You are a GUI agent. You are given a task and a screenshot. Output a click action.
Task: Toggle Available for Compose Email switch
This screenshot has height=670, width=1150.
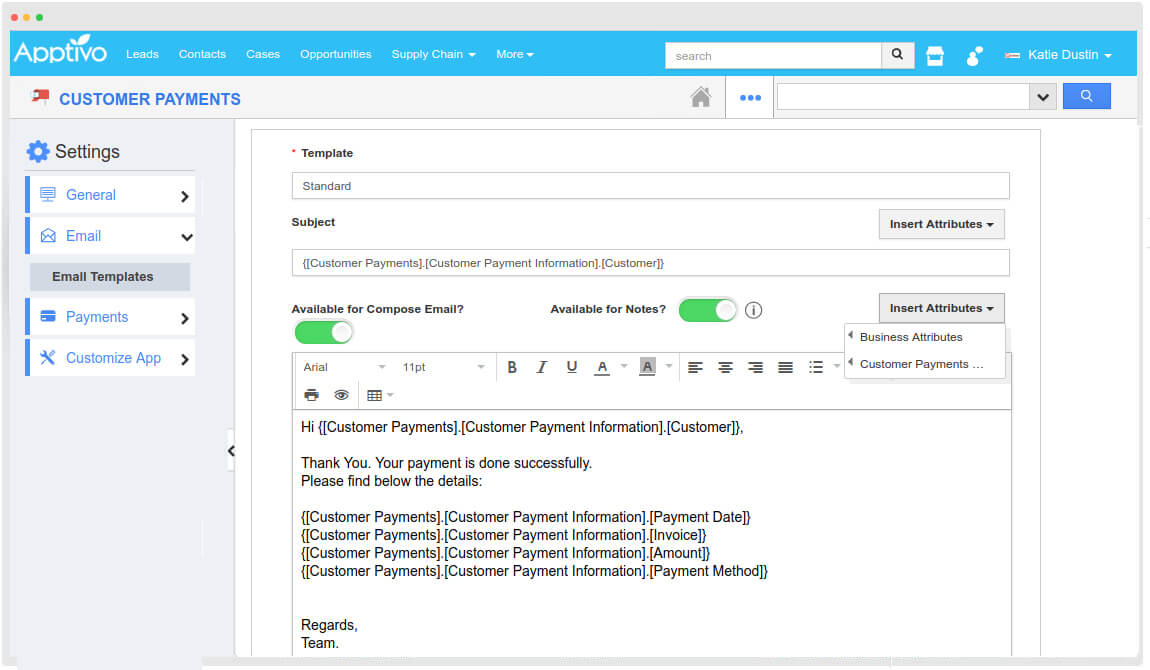324,332
